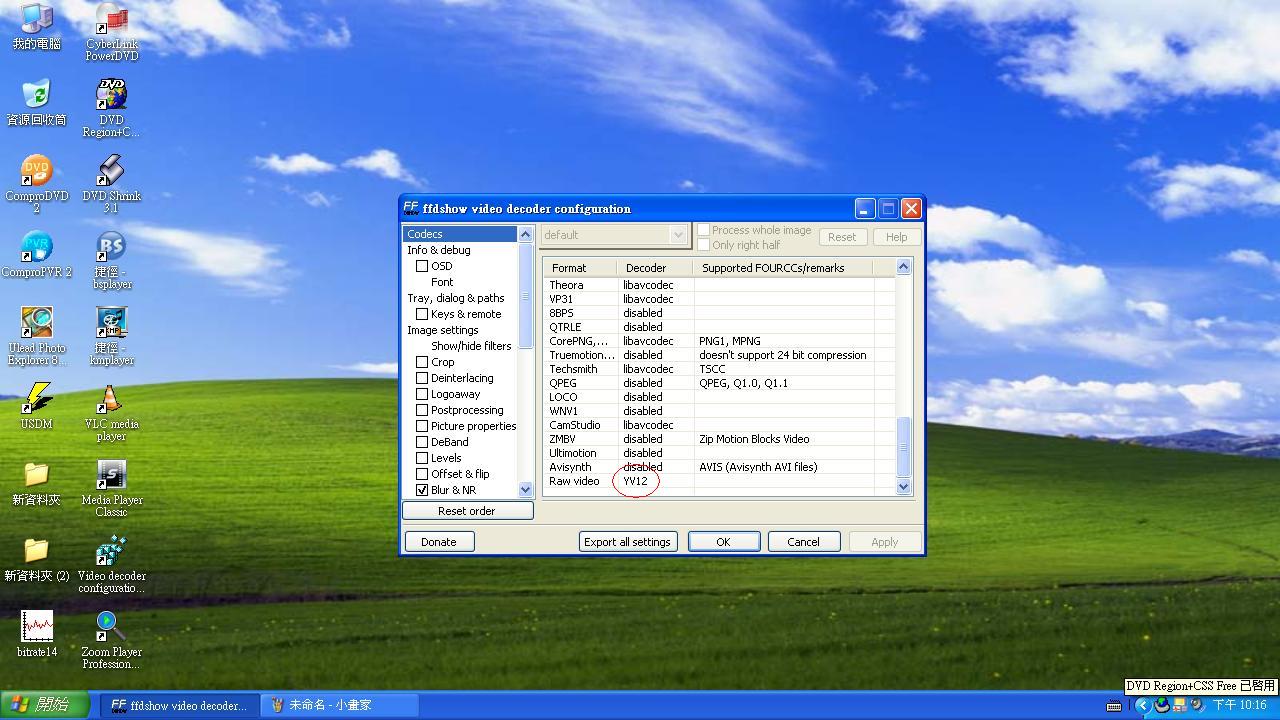1280x720 pixels.
Task: Click the Export all settings button
Action: (x=627, y=542)
